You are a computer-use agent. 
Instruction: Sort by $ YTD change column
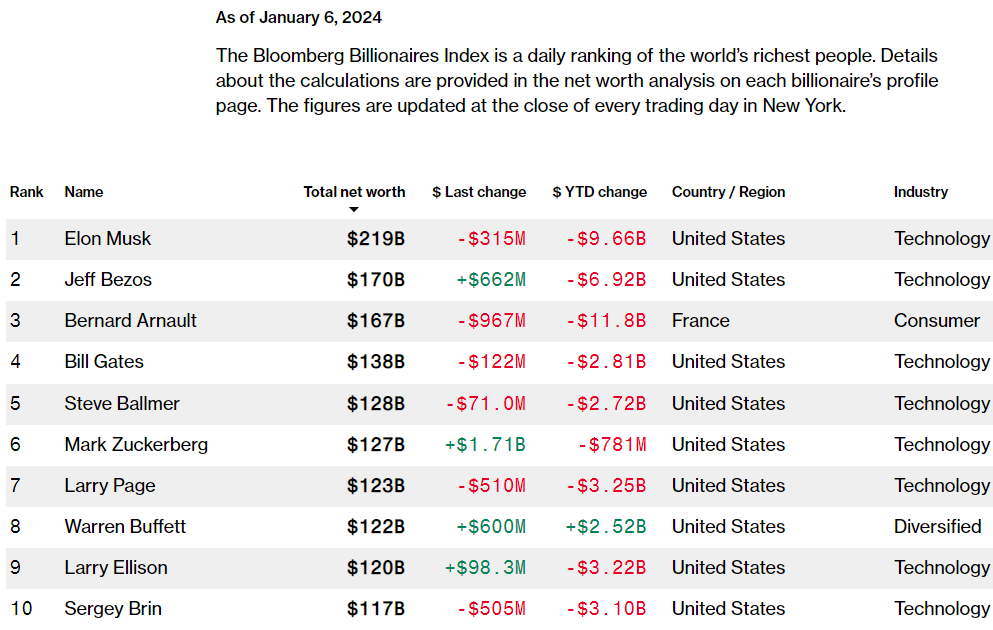coord(599,192)
